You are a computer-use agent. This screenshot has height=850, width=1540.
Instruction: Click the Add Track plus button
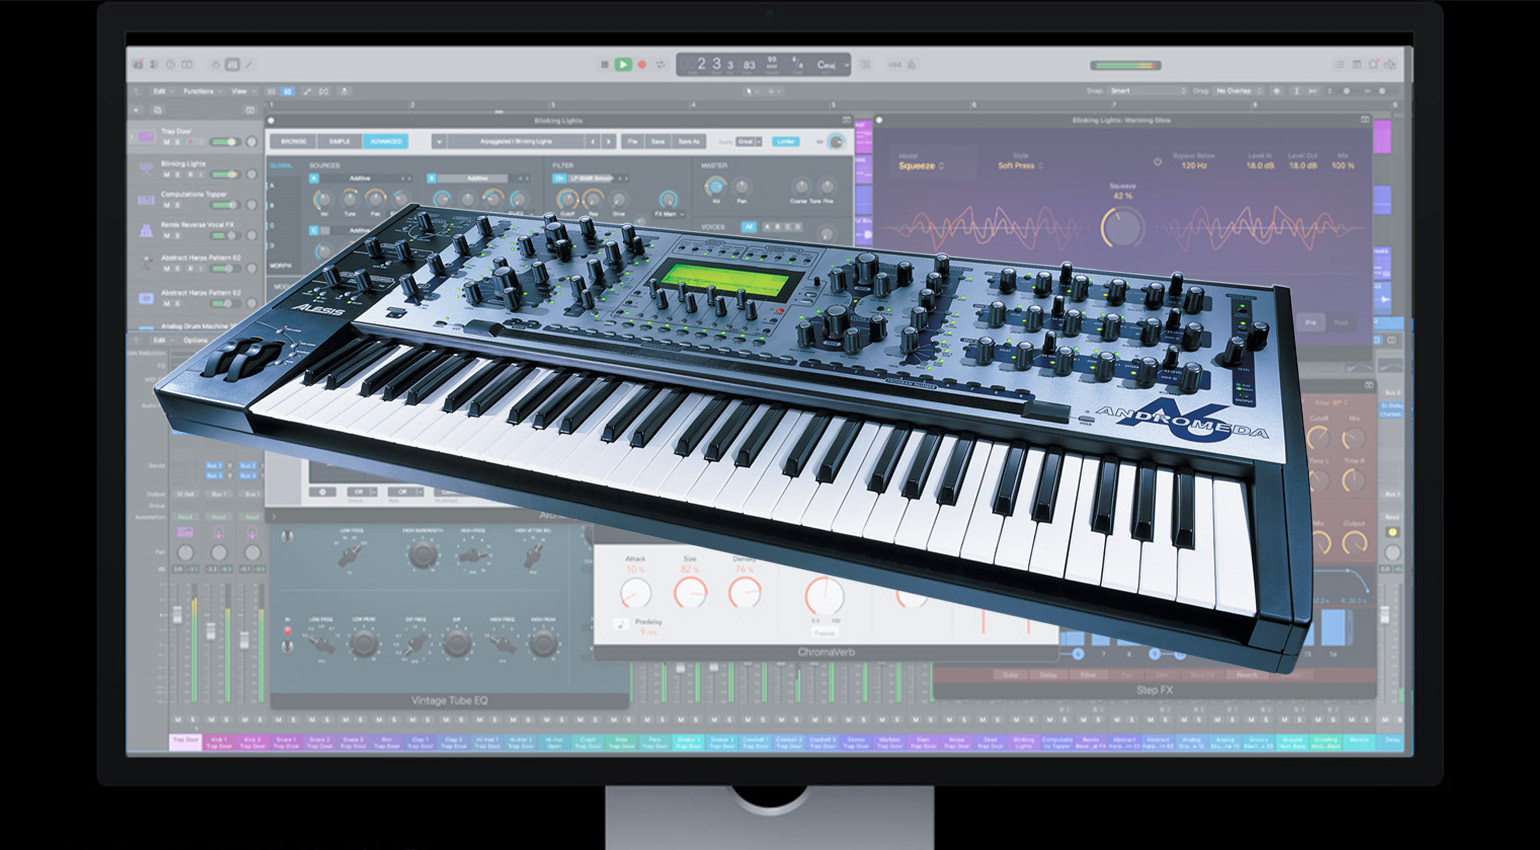[137, 109]
